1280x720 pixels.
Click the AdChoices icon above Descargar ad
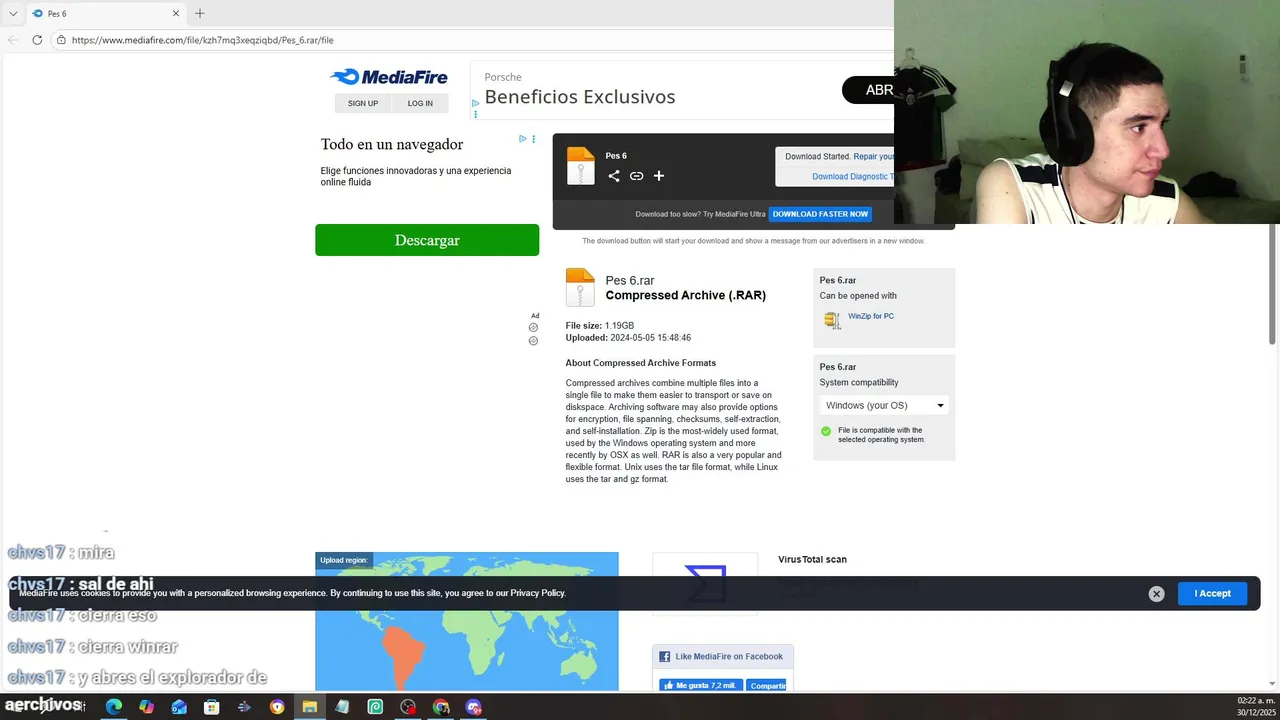click(x=522, y=139)
